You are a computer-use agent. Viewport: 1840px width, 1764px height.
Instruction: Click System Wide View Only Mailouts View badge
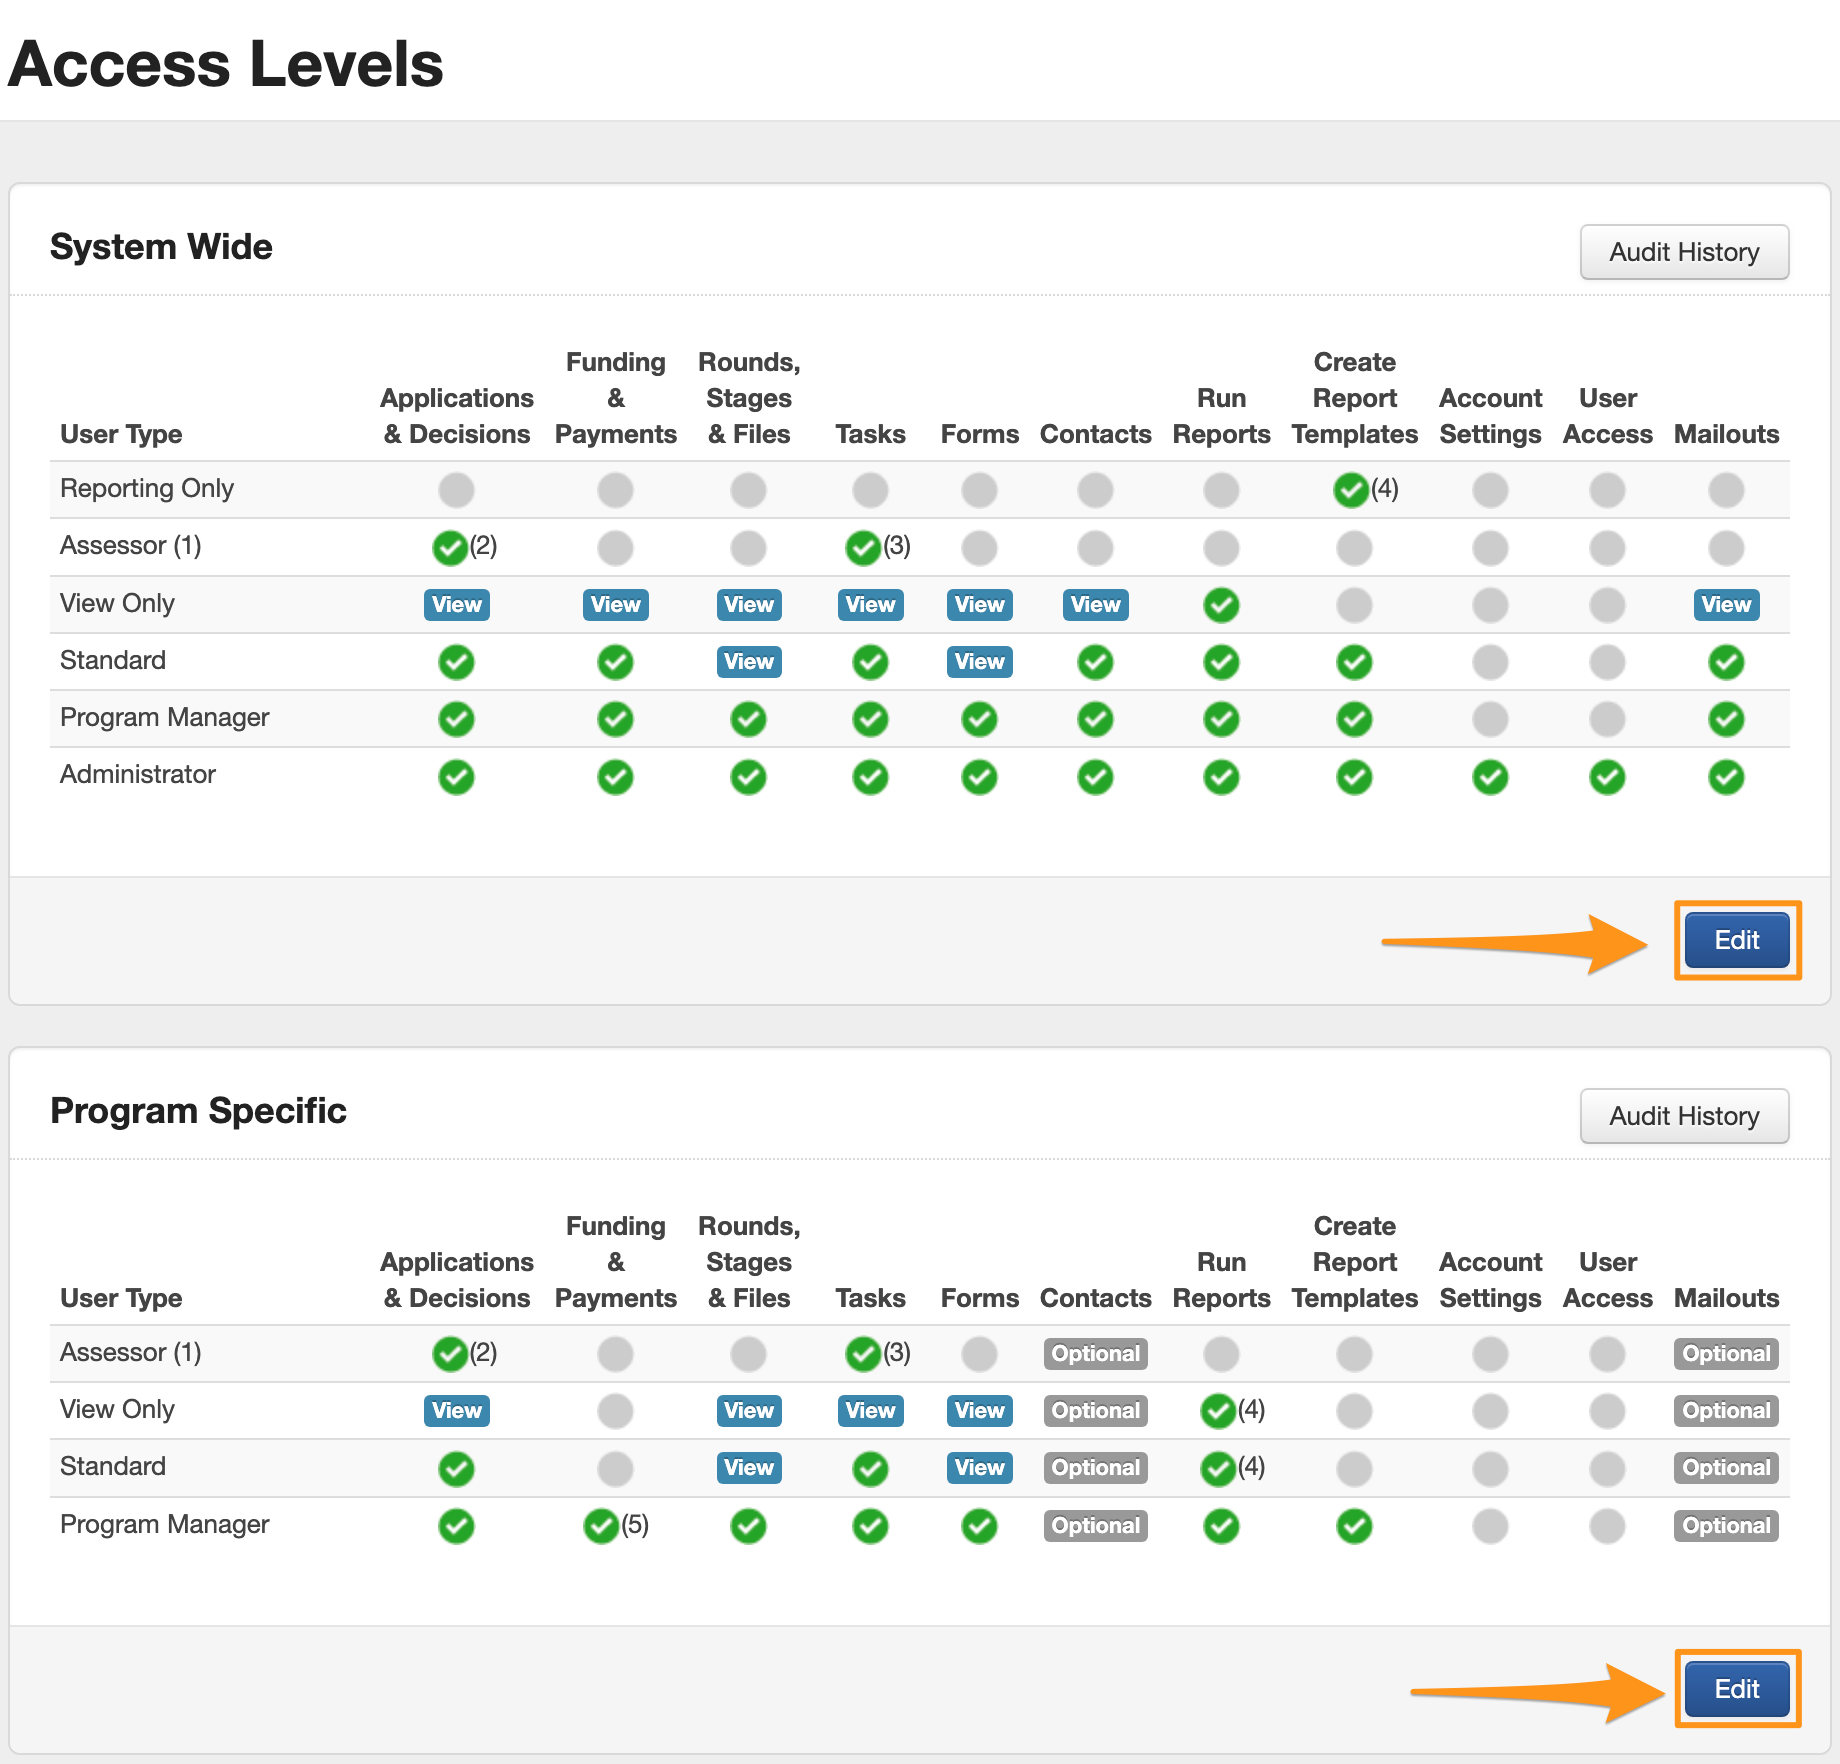tap(1726, 605)
